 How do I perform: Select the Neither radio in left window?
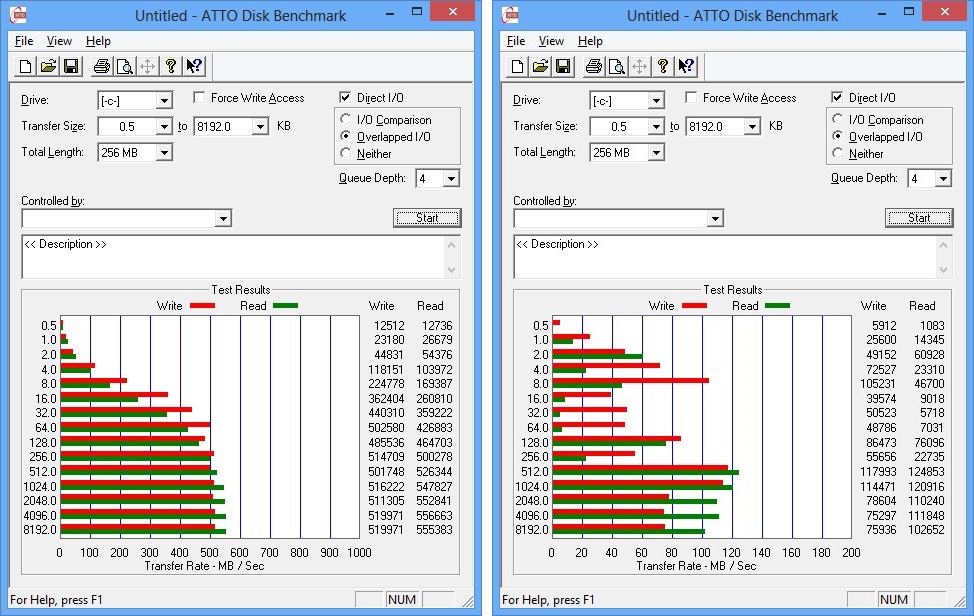pyautogui.click(x=346, y=153)
